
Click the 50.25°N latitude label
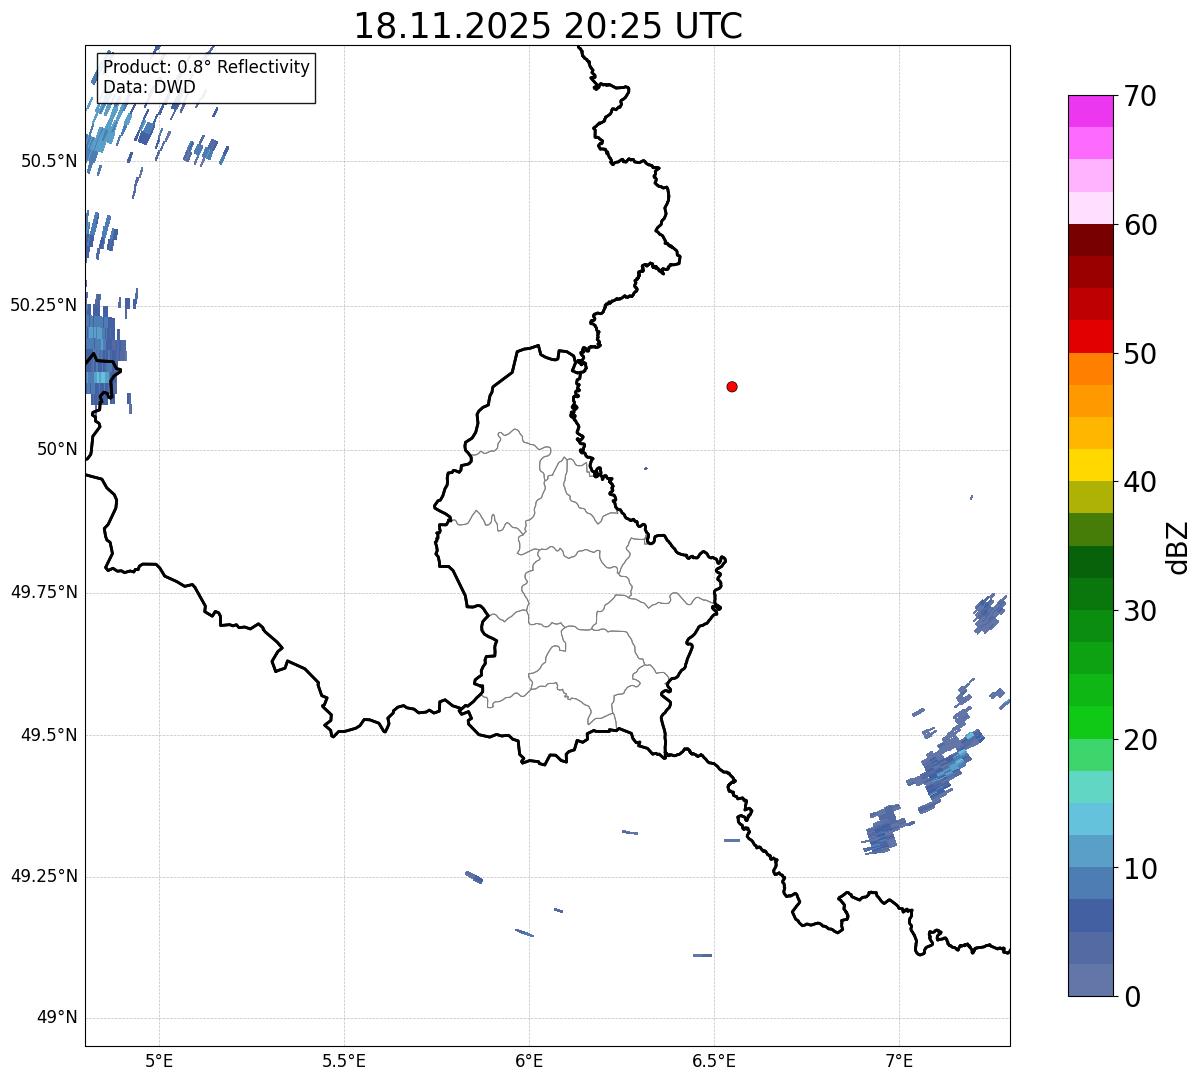click(44, 305)
